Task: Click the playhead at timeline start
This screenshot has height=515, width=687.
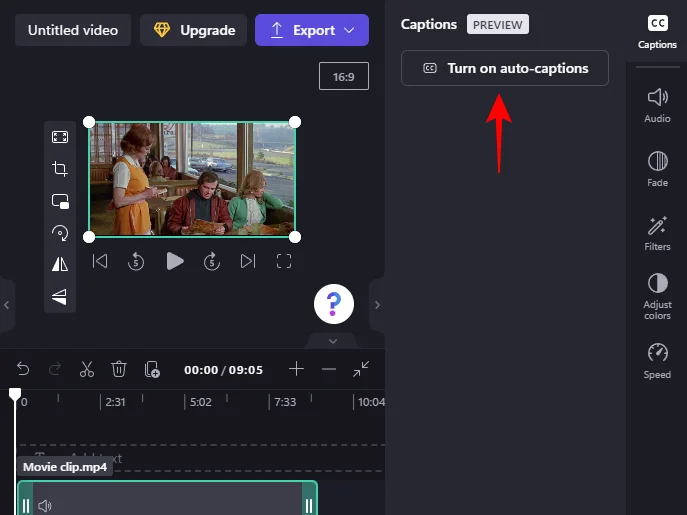Action: click(x=15, y=394)
